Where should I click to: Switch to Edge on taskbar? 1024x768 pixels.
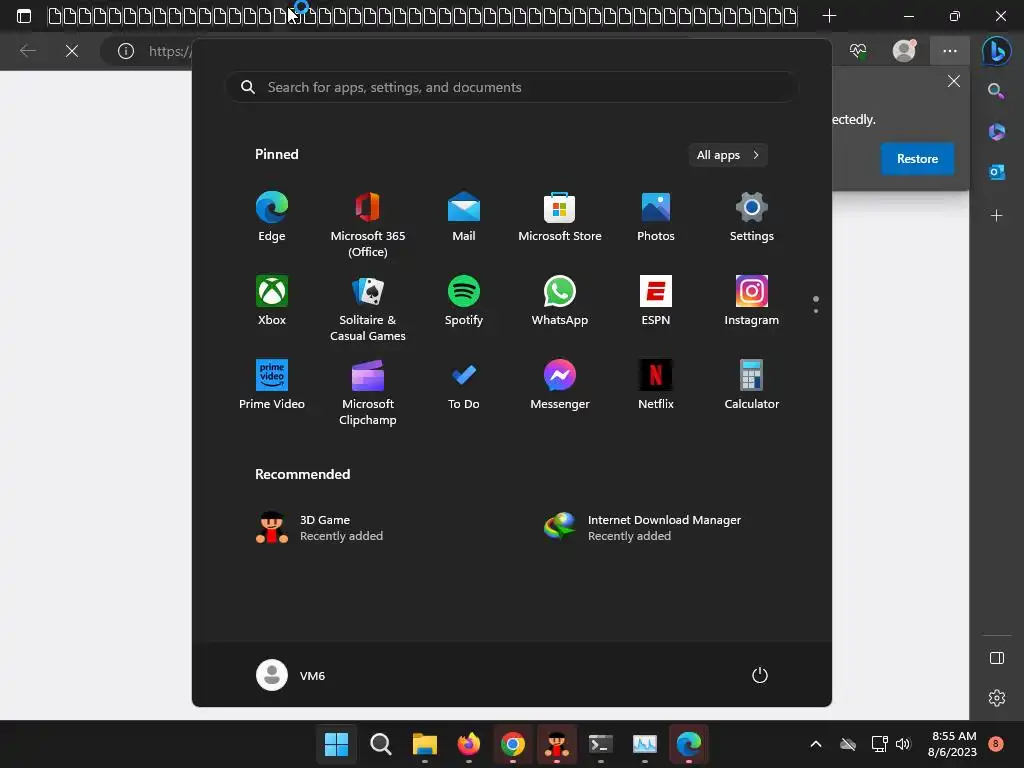tap(688, 744)
